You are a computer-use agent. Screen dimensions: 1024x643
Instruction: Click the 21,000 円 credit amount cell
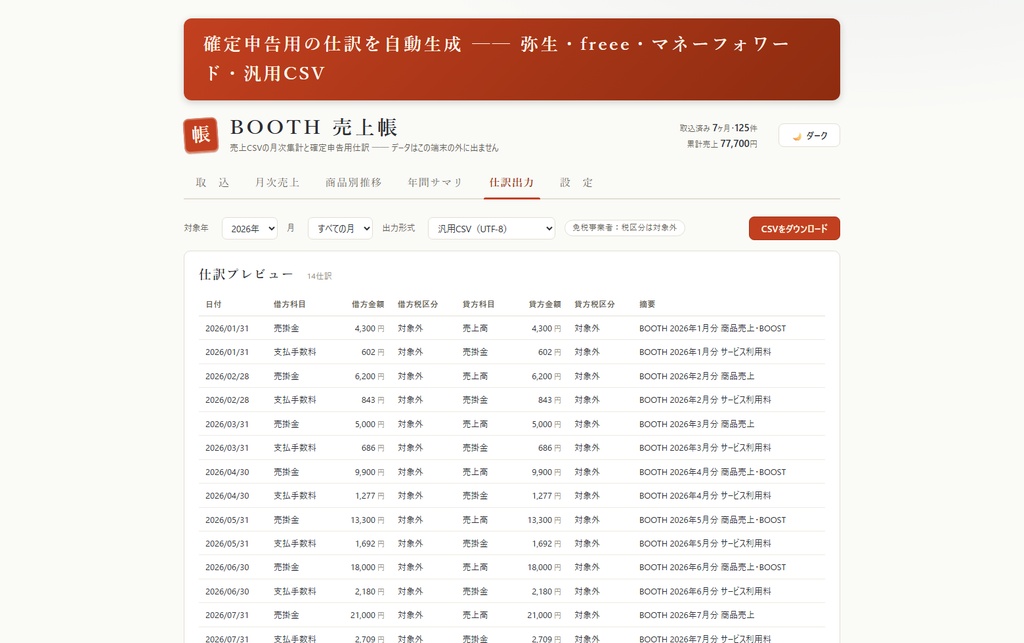pyautogui.click(x=544, y=615)
